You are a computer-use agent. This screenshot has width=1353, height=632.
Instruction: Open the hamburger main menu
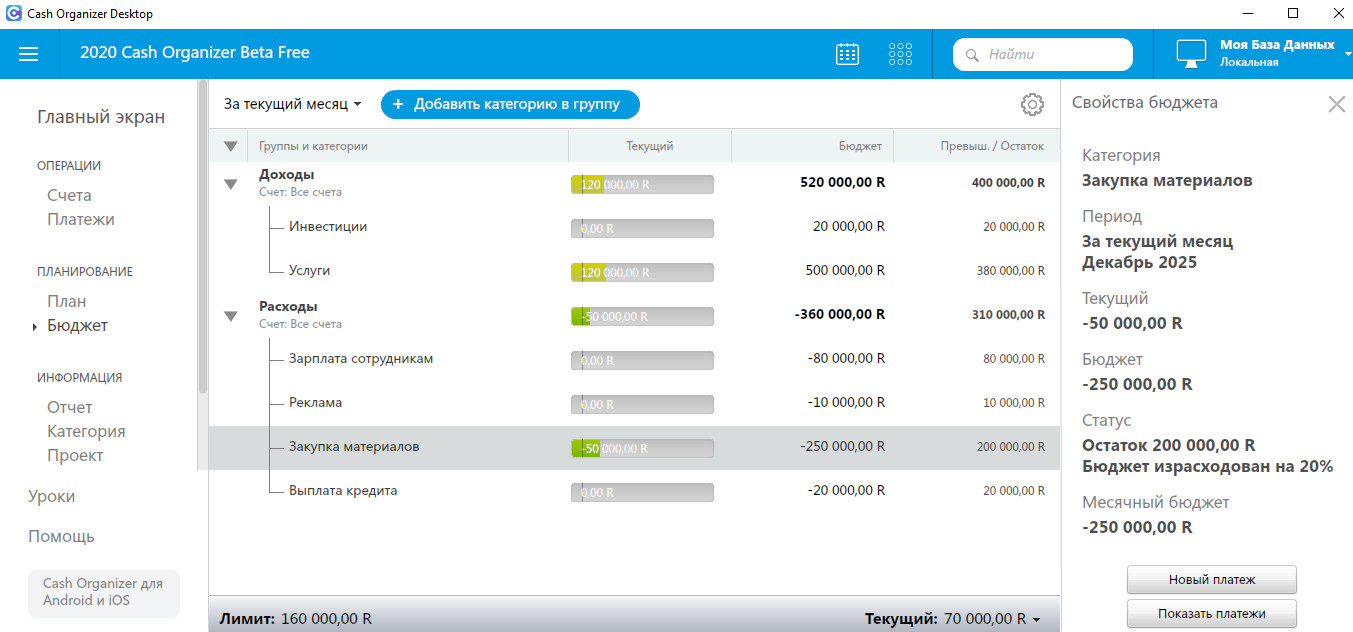point(29,54)
